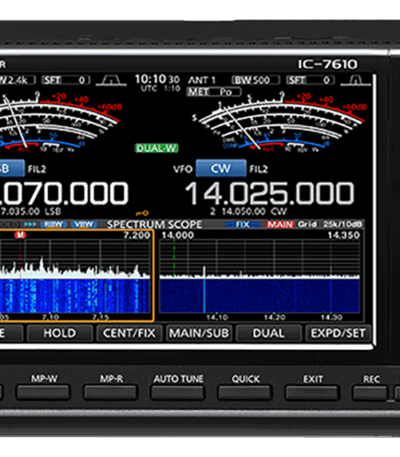Image resolution: width=400 pixels, height=457 pixels.
Task: Tap the 7.200 scope upper edge label
Action: click(x=137, y=235)
